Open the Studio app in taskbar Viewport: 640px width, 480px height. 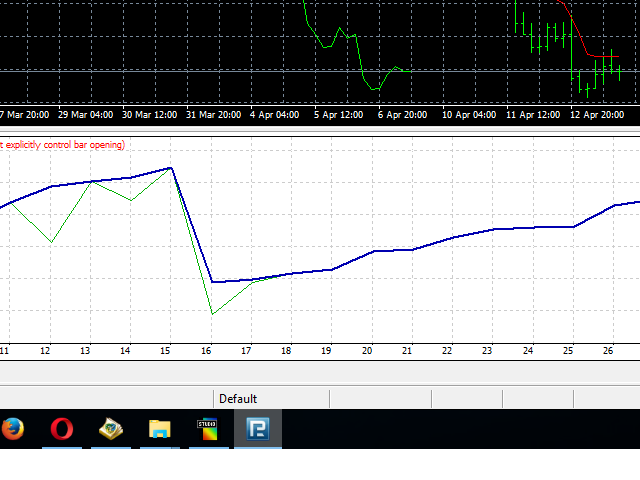[208, 429]
